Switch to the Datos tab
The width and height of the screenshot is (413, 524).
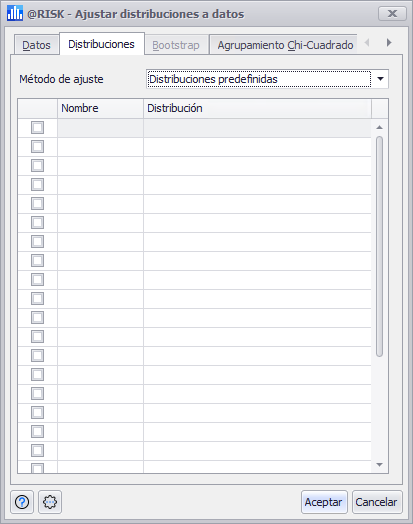pyautogui.click(x=36, y=45)
